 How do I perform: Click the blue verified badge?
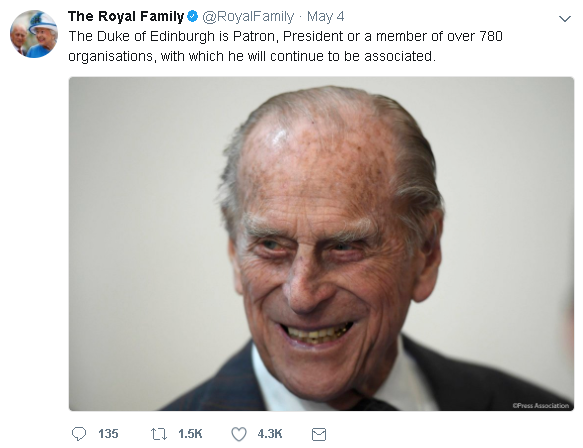click(193, 16)
